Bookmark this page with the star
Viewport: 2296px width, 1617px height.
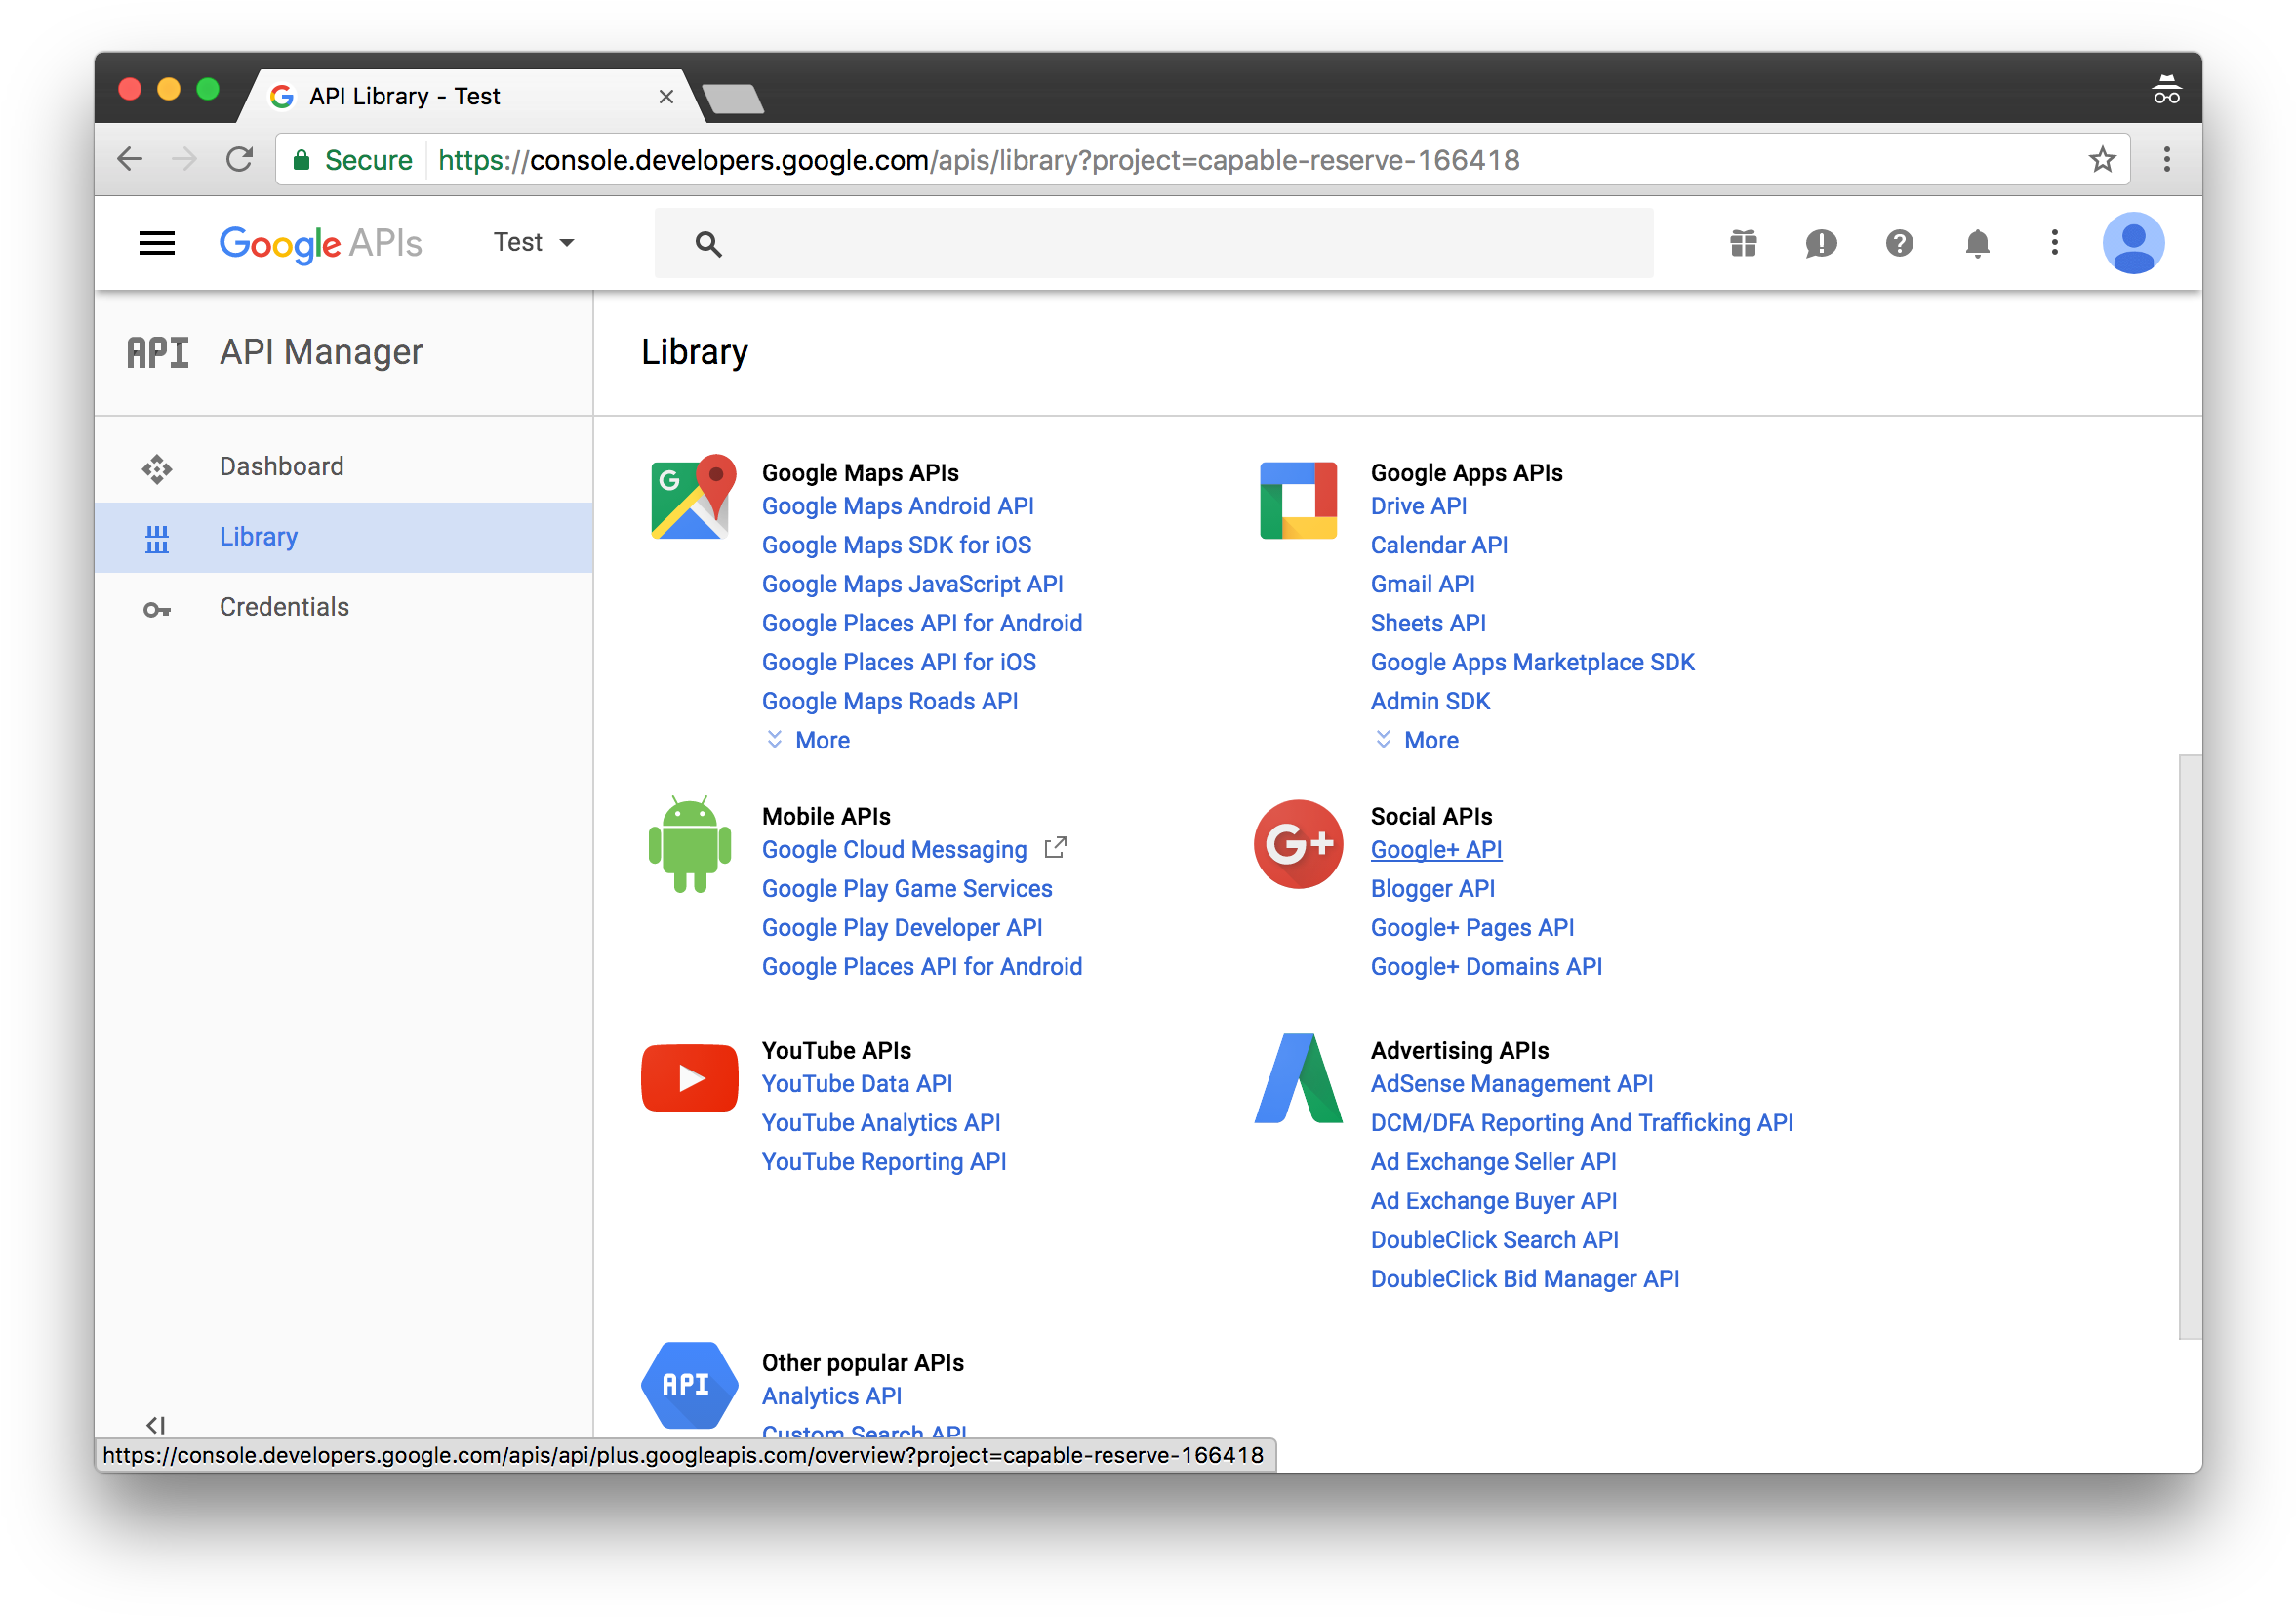pyautogui.click(x=2102, y=159)
